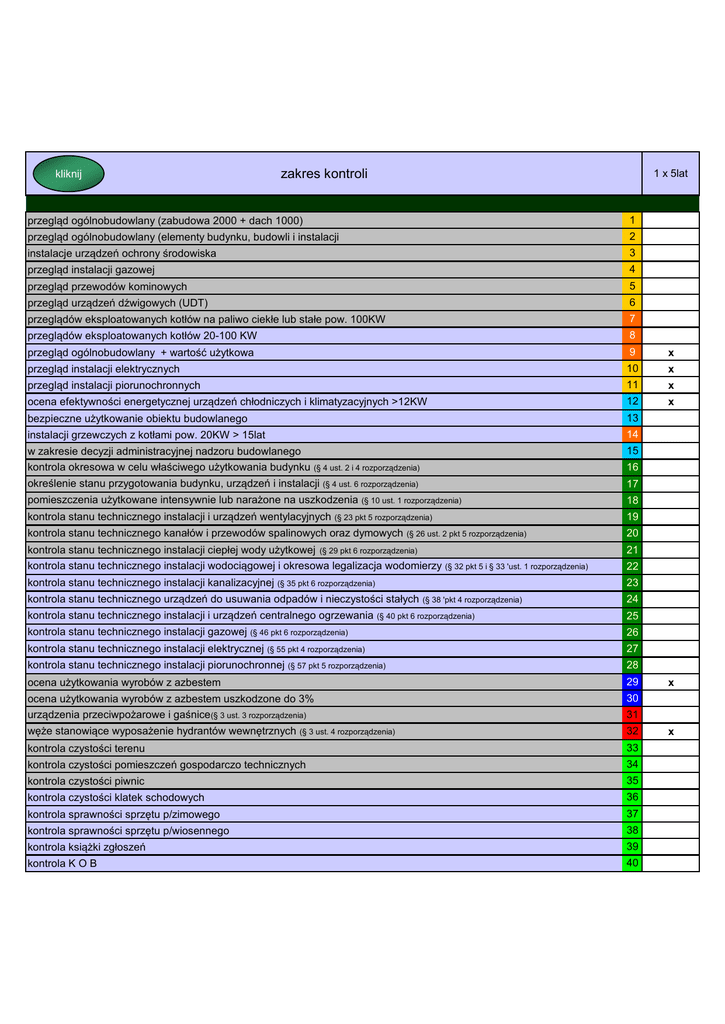Click the dark green cell numbered 20

click(x=632, y=534)
